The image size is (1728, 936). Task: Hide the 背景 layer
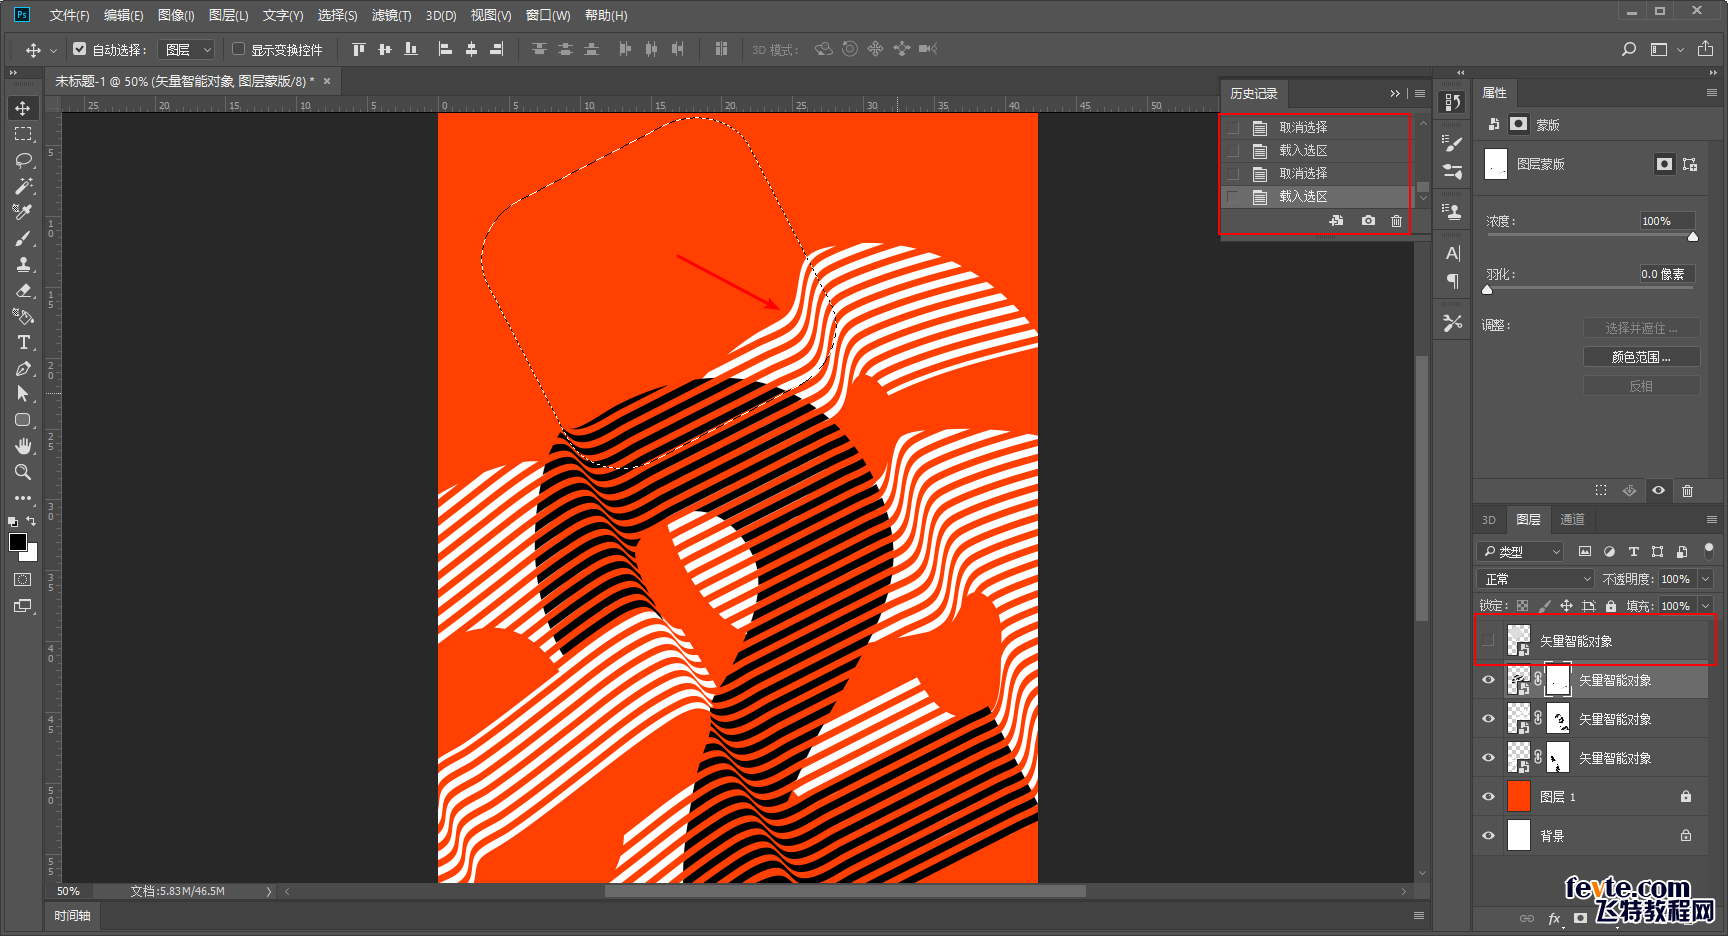1488,836
